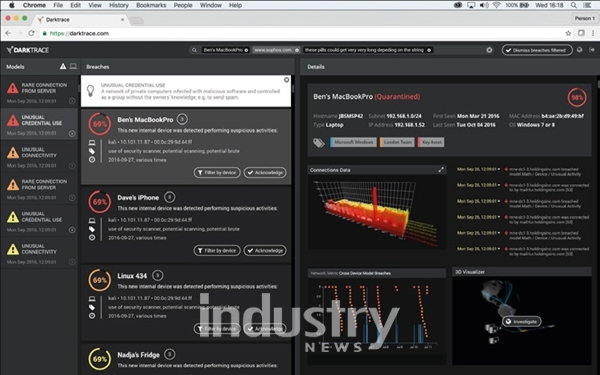Click the tag icon beside Microsoft Windows label
The image size is (600, 375).
(x=319, y=143)
